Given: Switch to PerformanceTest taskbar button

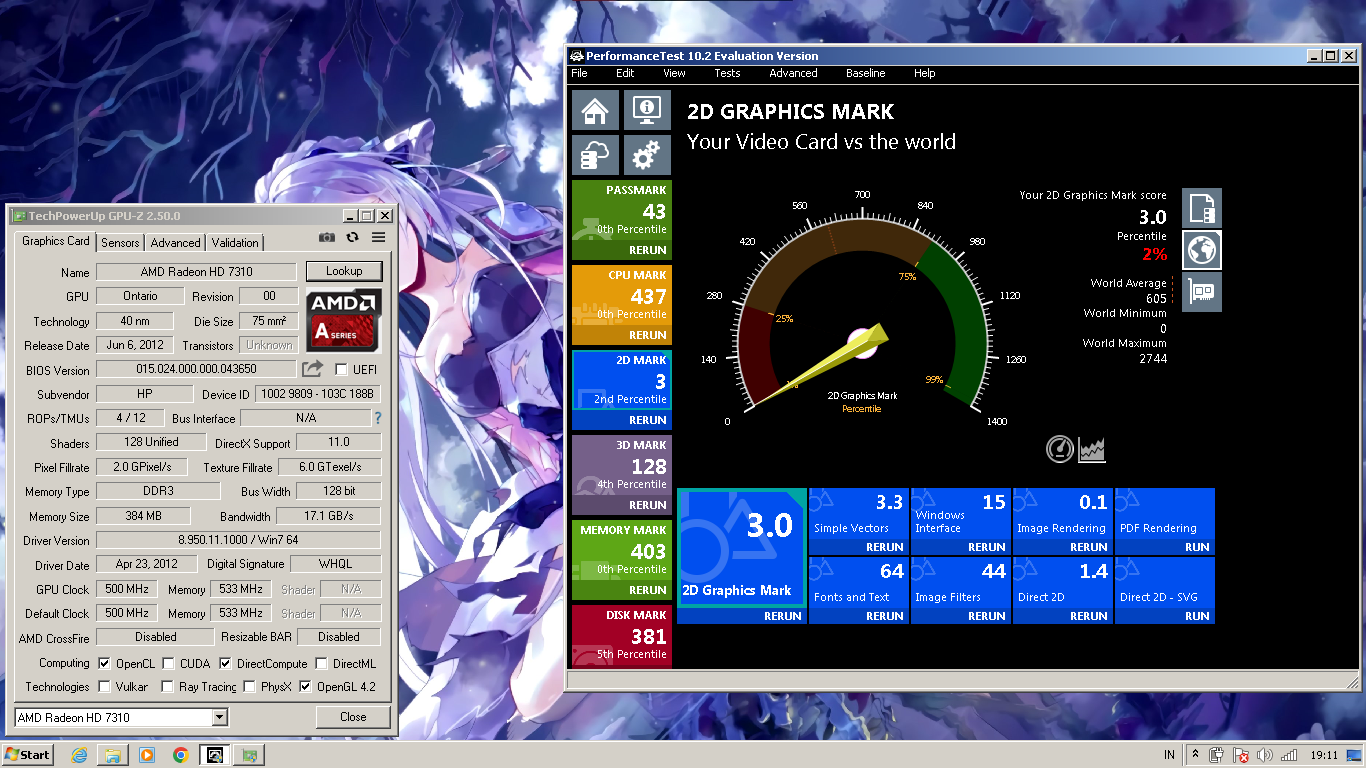Looking at the screenshot, I should pos(214,755).
